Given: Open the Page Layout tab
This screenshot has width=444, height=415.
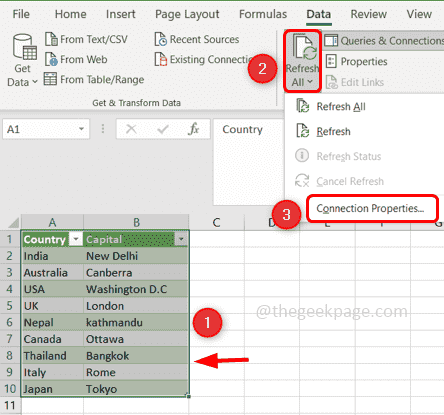Looking at the screenshot, I should pyautogui.click(x=187, y=14).
